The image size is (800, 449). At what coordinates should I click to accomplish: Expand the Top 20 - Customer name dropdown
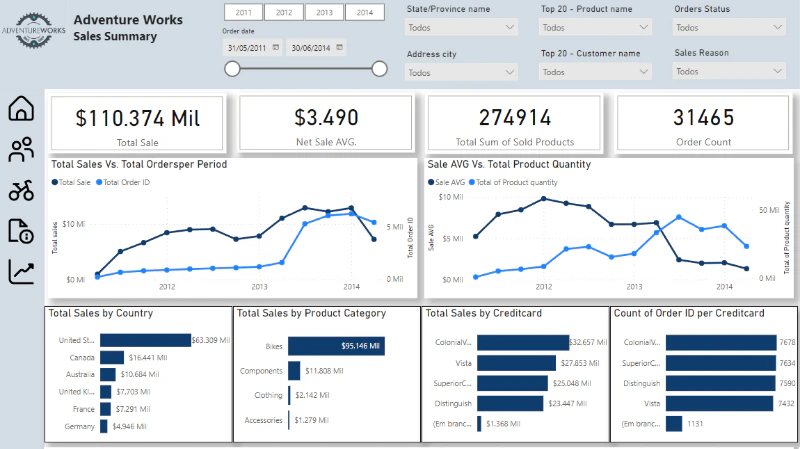595,72
